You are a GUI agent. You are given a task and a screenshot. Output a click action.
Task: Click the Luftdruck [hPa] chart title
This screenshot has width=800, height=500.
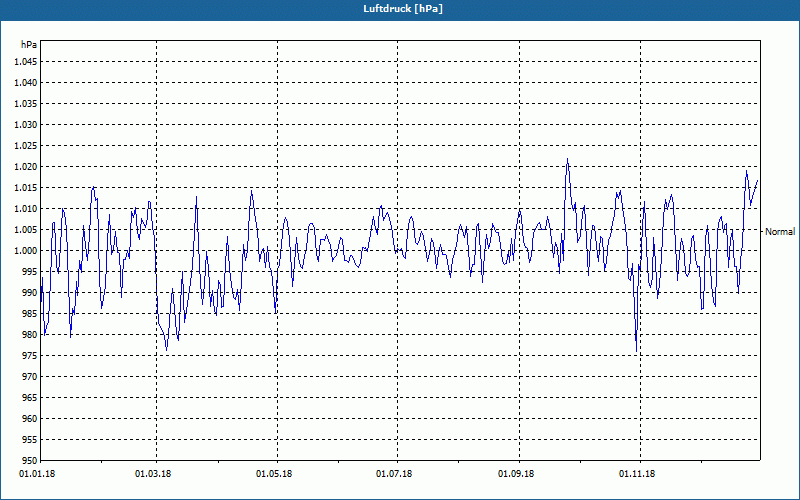(x=403, y=9)
